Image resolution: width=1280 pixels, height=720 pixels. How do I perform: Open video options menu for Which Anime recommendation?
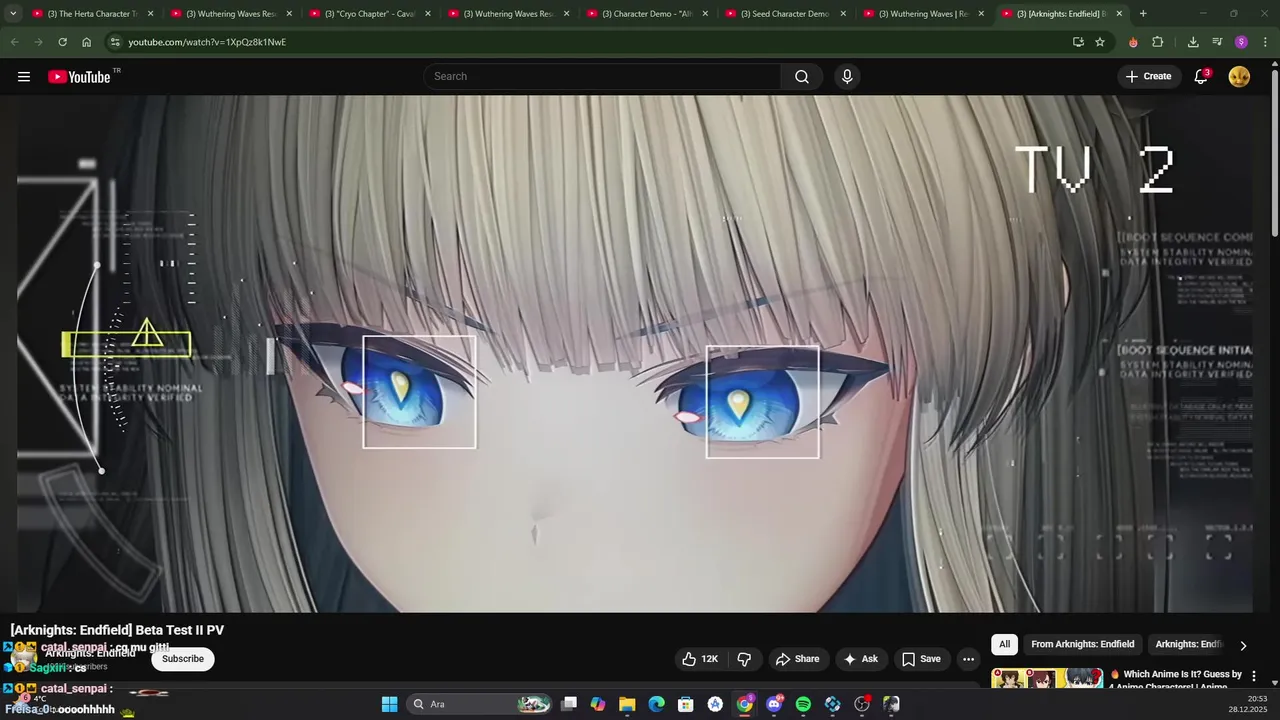pyautogui.click(x=1254, y=676)
